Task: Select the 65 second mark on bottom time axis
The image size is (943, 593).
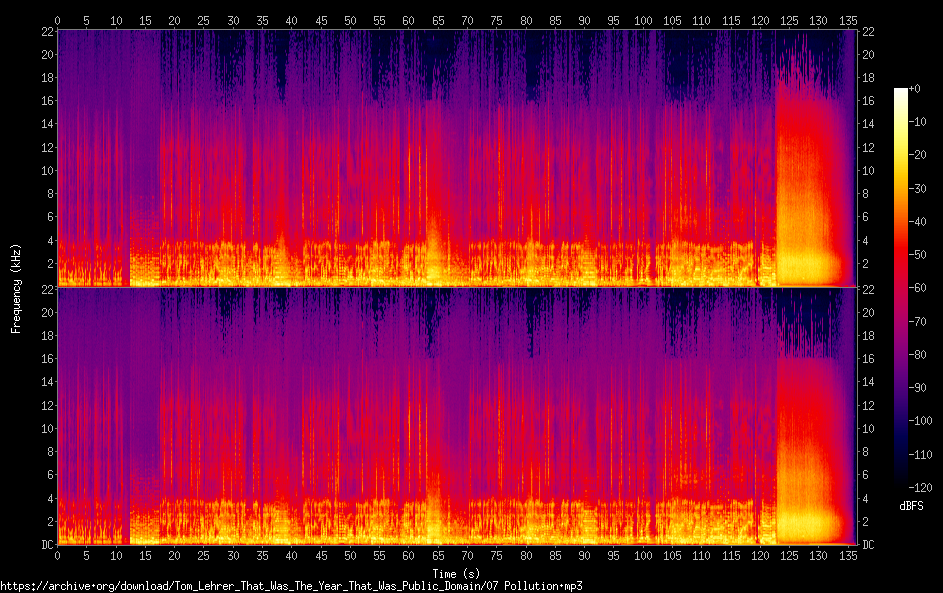Action: [x=437, y=555]
